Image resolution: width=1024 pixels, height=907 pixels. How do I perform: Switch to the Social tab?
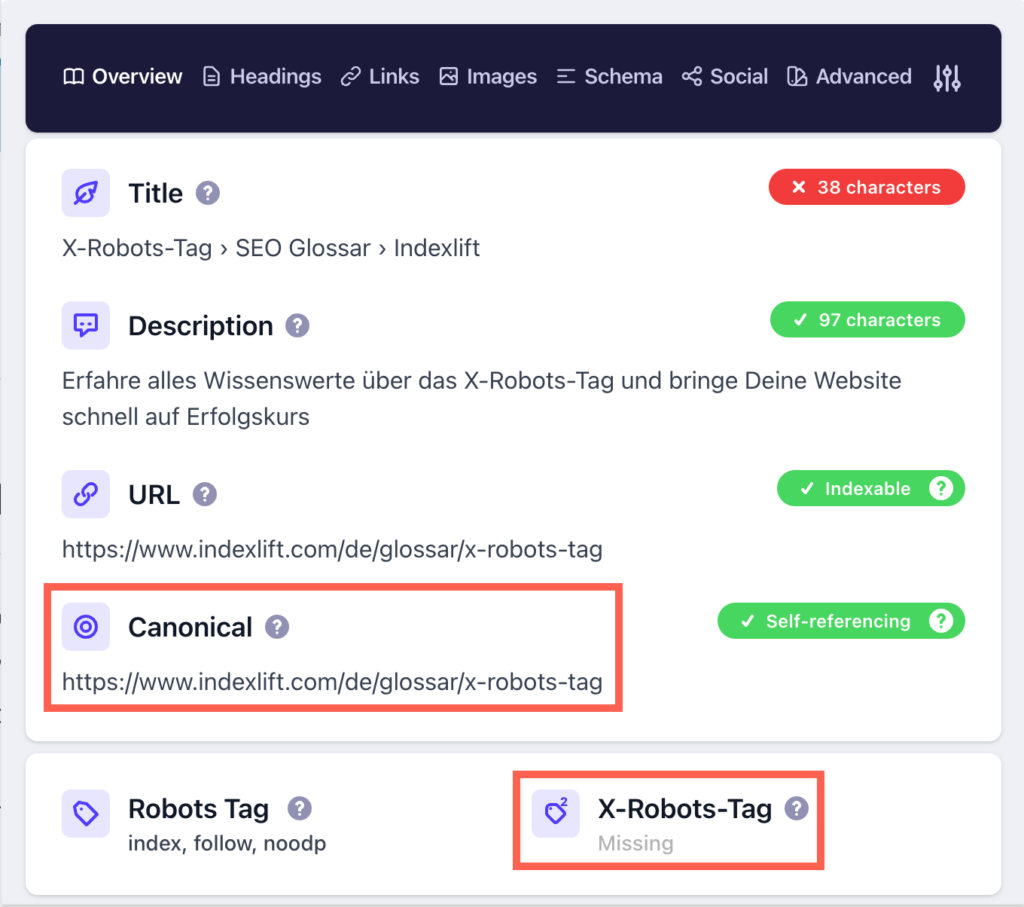click(x=724, y=77)
